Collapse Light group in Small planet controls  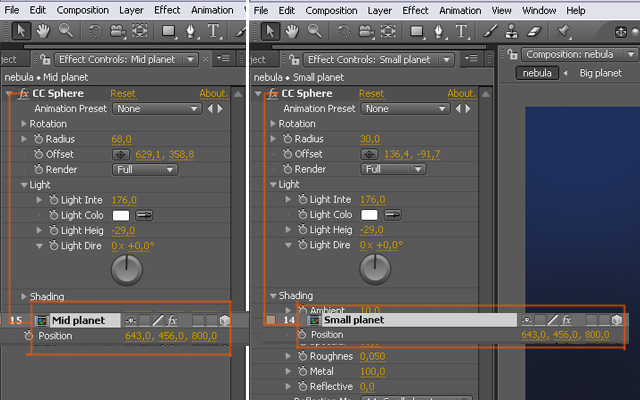point(273,184)
